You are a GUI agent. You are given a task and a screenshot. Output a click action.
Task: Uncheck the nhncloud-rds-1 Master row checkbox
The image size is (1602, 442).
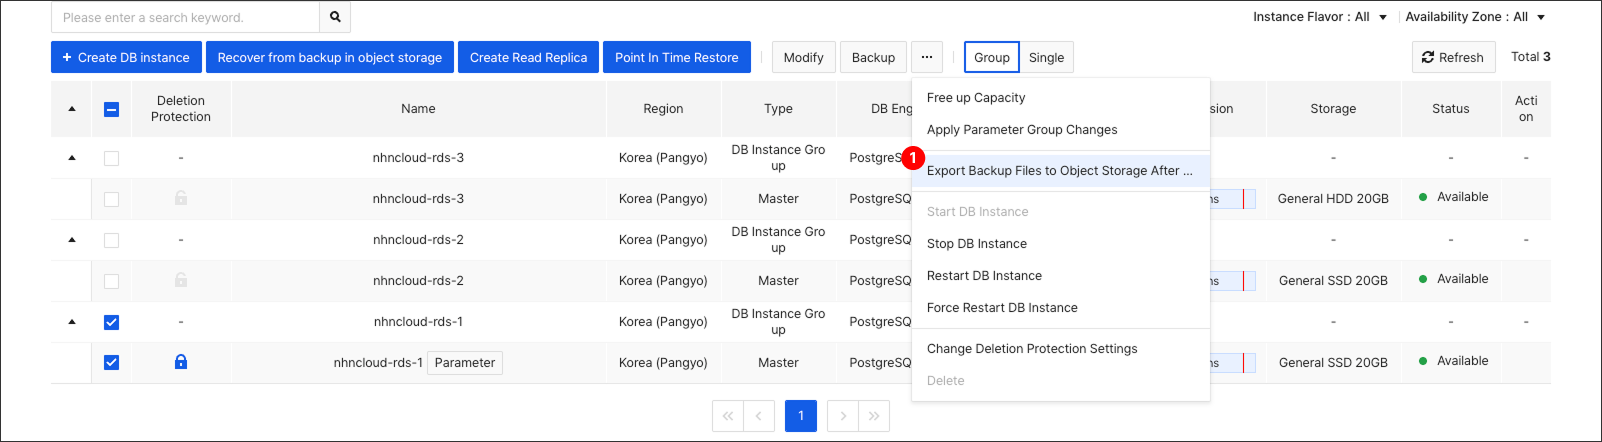[111, 363]
